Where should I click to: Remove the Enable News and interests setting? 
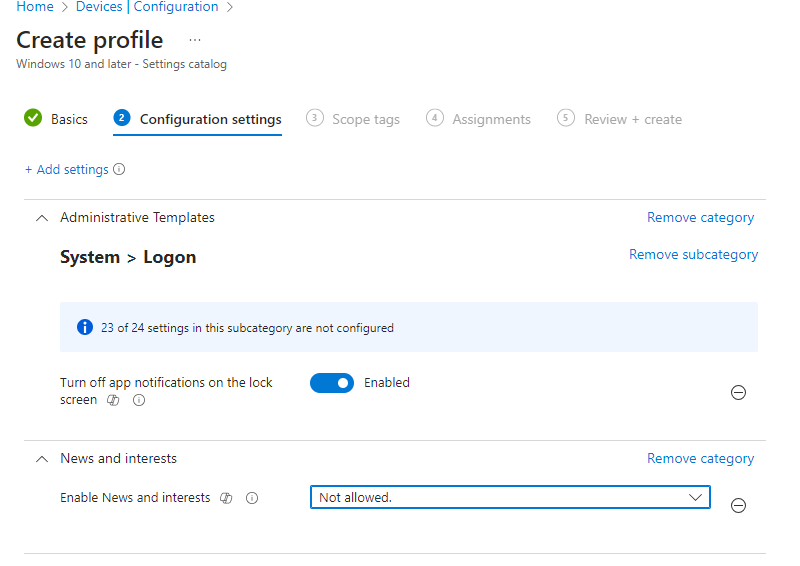(738, 506)
